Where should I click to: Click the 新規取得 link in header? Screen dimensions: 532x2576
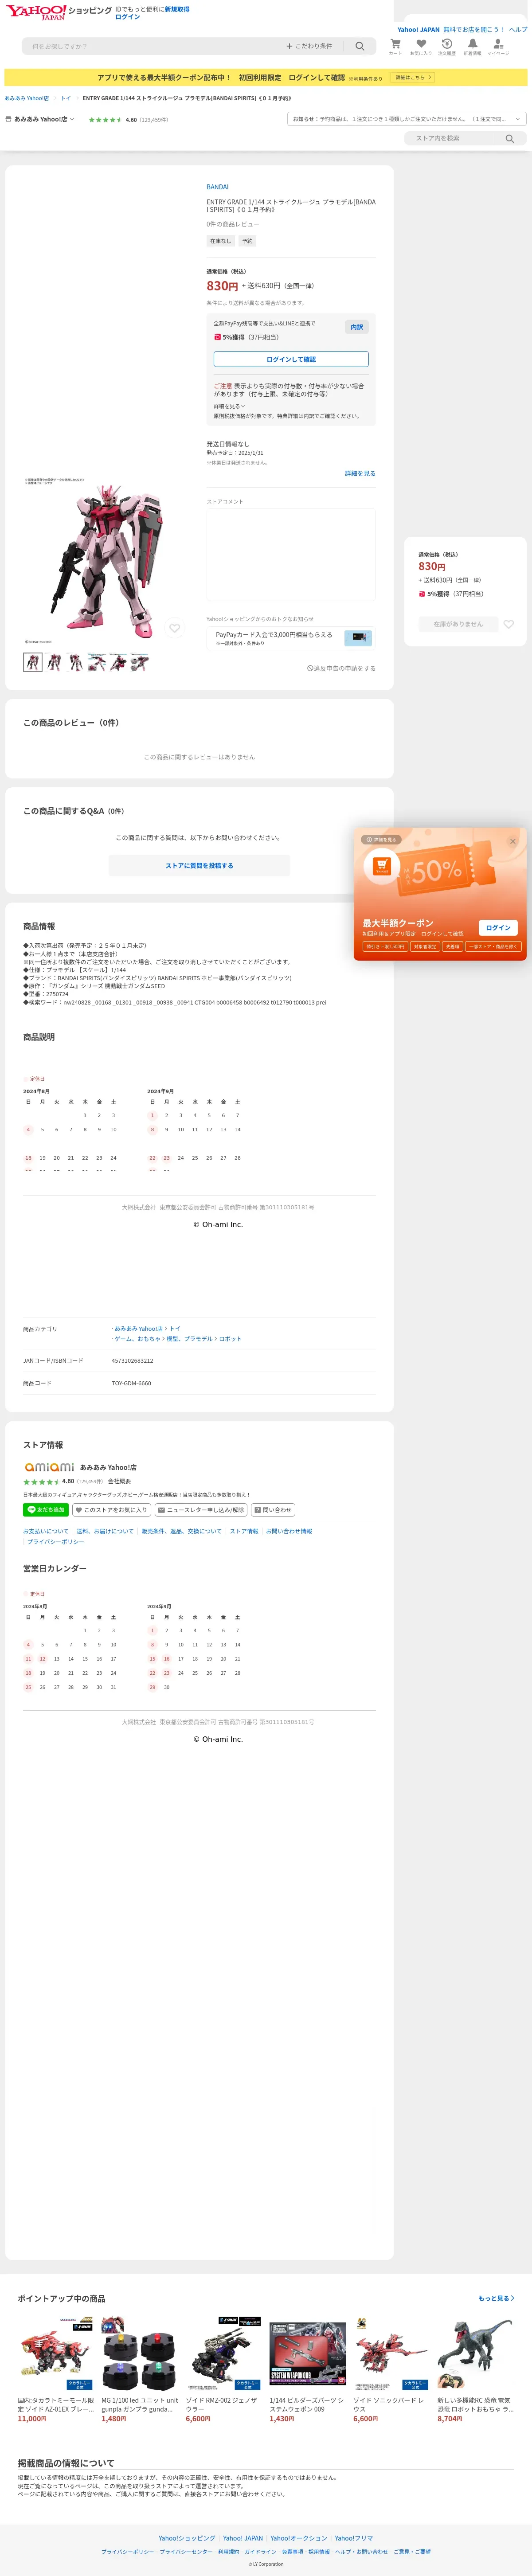point(177,9)
